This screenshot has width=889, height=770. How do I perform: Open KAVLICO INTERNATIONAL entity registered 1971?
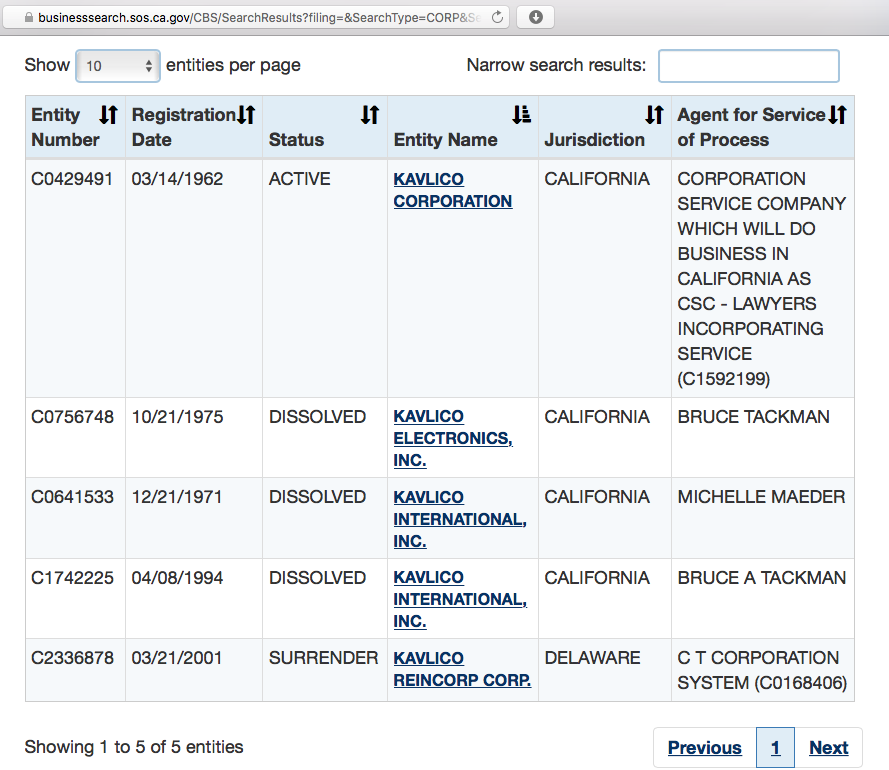pos(459,518)
